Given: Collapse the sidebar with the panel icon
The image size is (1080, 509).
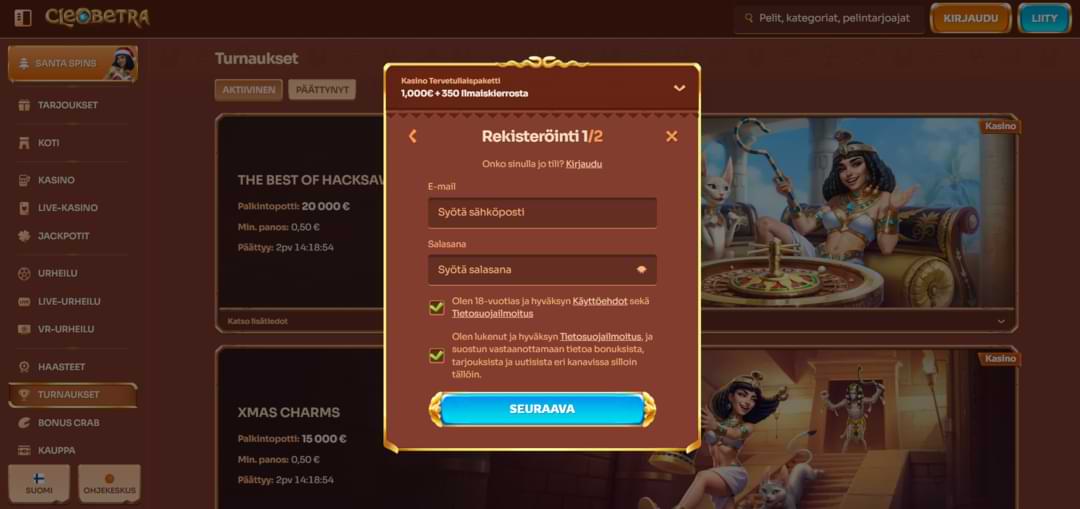Looking at the screenshot, I should click(x=23, y=18).
